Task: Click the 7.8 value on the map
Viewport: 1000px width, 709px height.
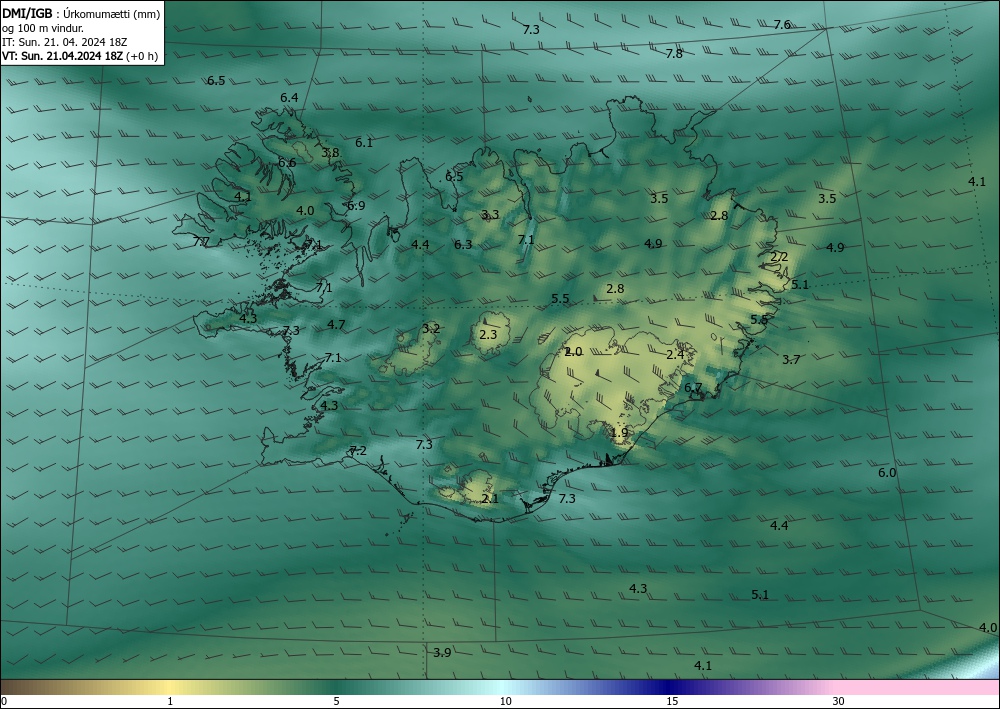Action: [674, 54]
